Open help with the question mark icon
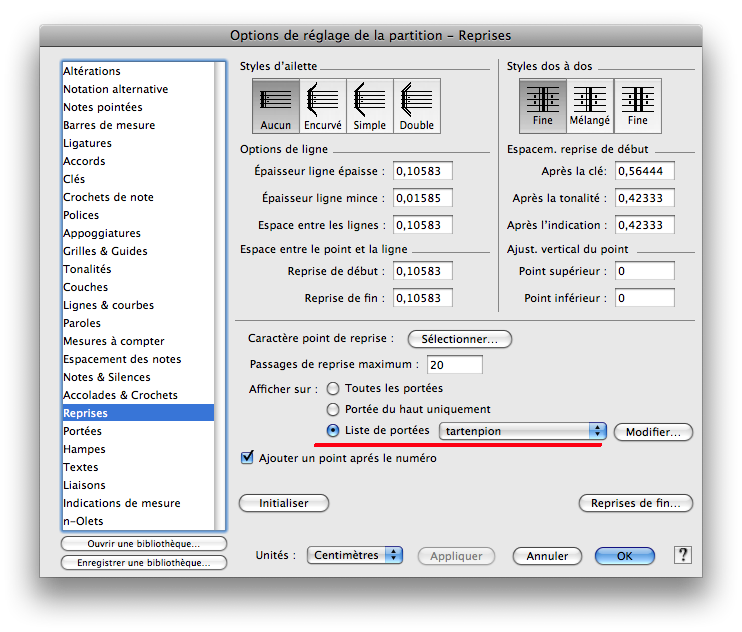The image size is (742, 632). 683,555
